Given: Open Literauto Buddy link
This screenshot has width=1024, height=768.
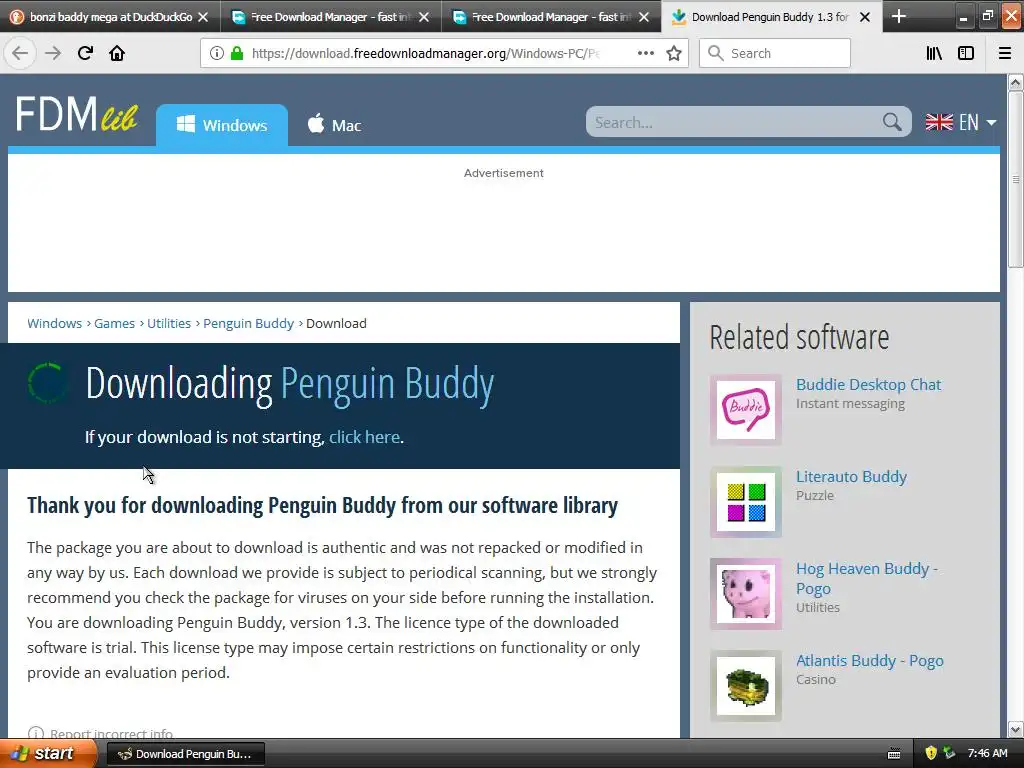Looking at the screenshot, I should coord(851,477).
